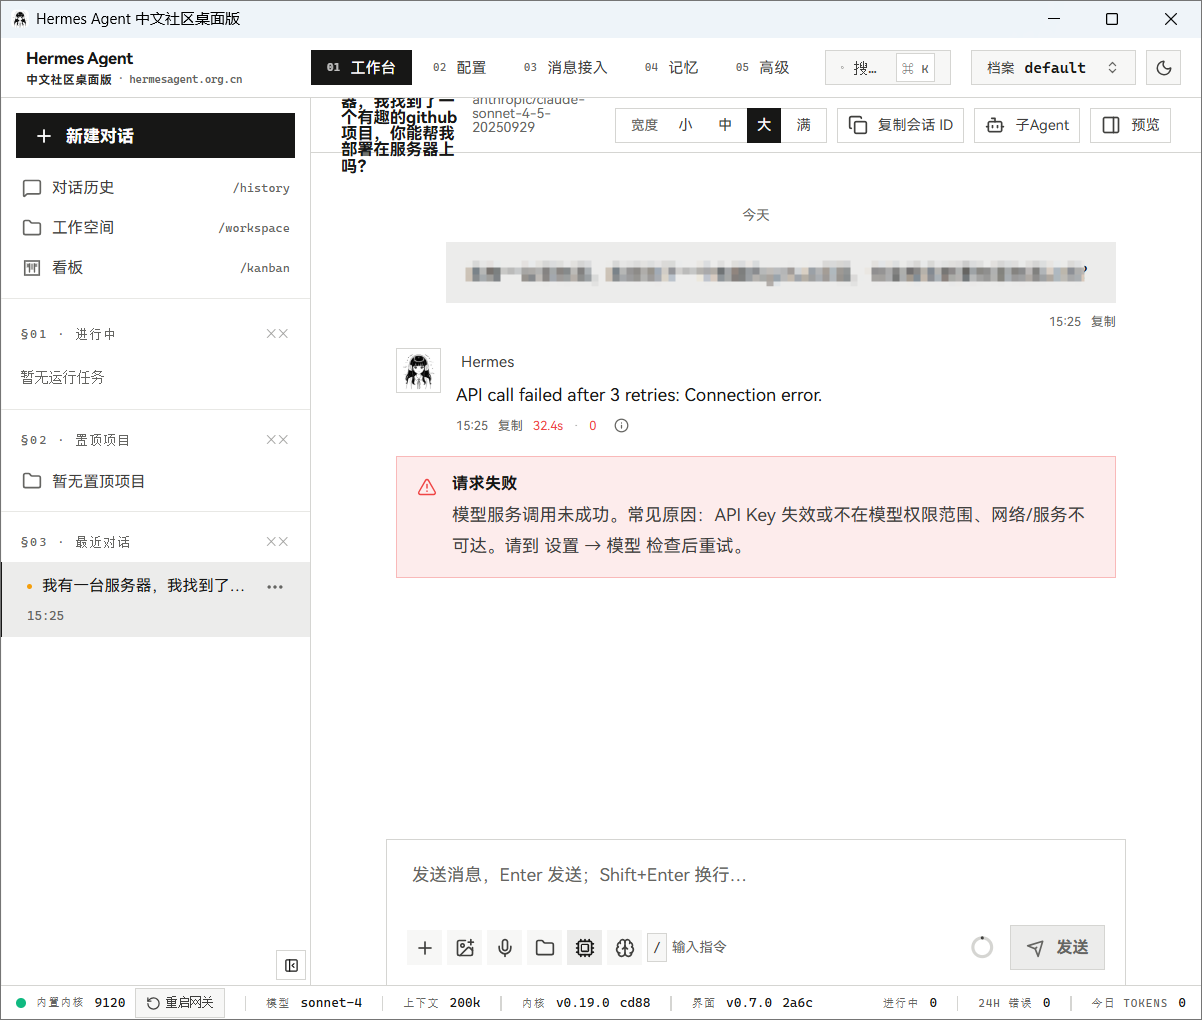Screen dimensions: 1202x1020
Task: Click the microphone voice input icon
Action: (x=504, y=947)
